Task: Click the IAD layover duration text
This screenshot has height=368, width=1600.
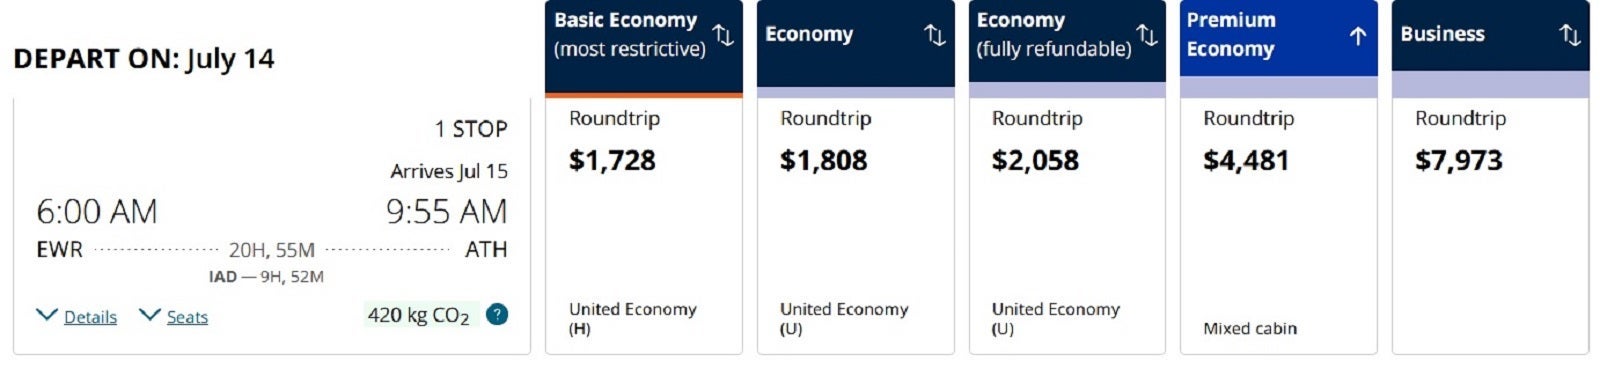Action: (x=266, y=277)
